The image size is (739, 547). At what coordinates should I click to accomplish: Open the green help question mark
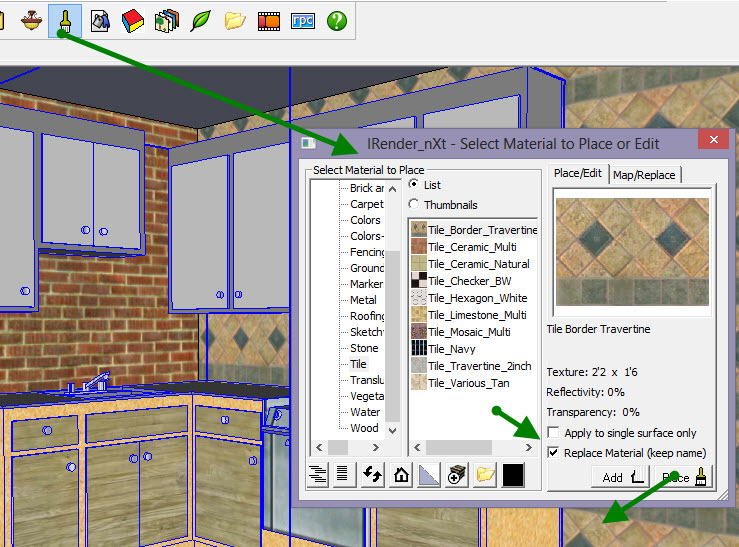(337, 19)
